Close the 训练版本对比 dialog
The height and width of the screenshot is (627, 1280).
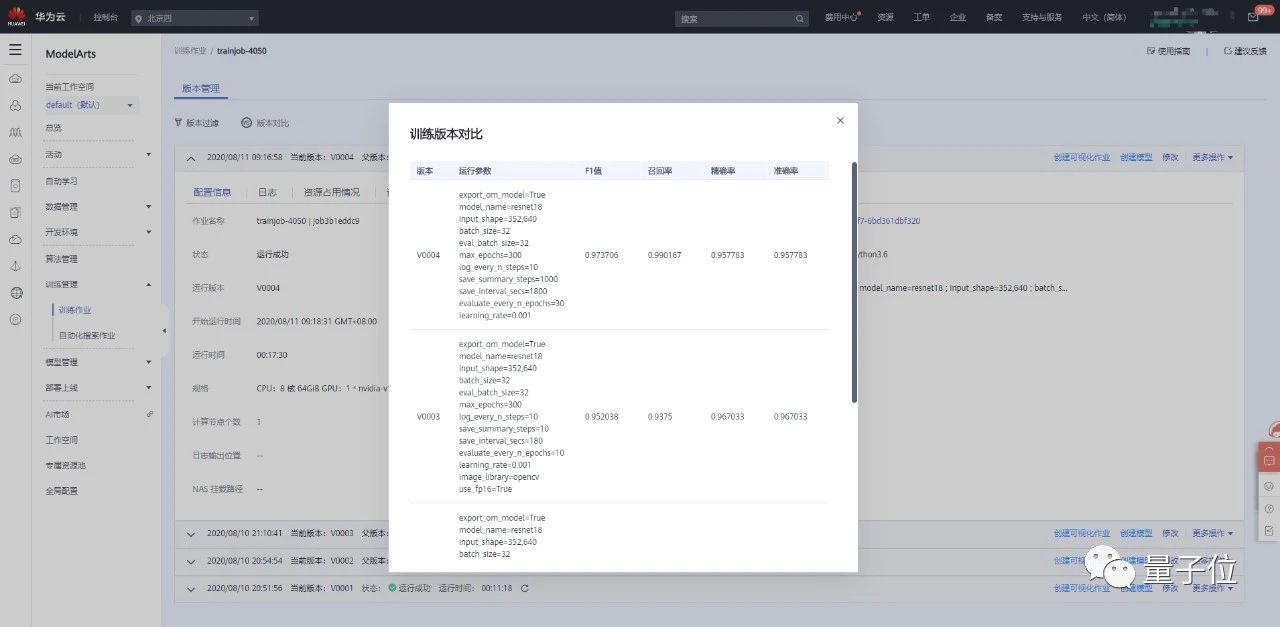[840, 120]
